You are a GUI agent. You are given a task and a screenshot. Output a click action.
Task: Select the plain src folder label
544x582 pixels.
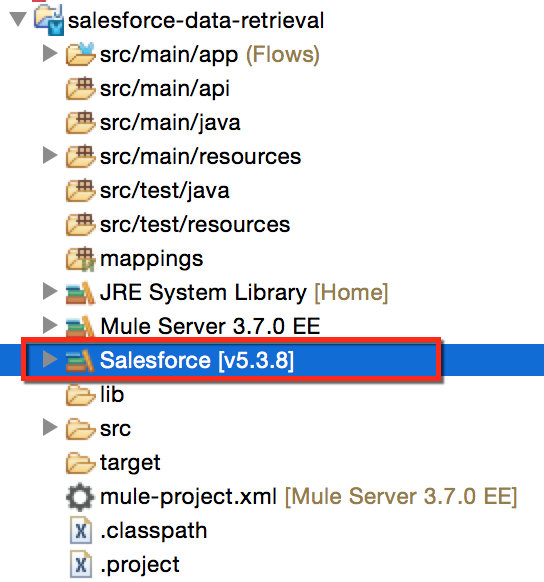(115, 429)
